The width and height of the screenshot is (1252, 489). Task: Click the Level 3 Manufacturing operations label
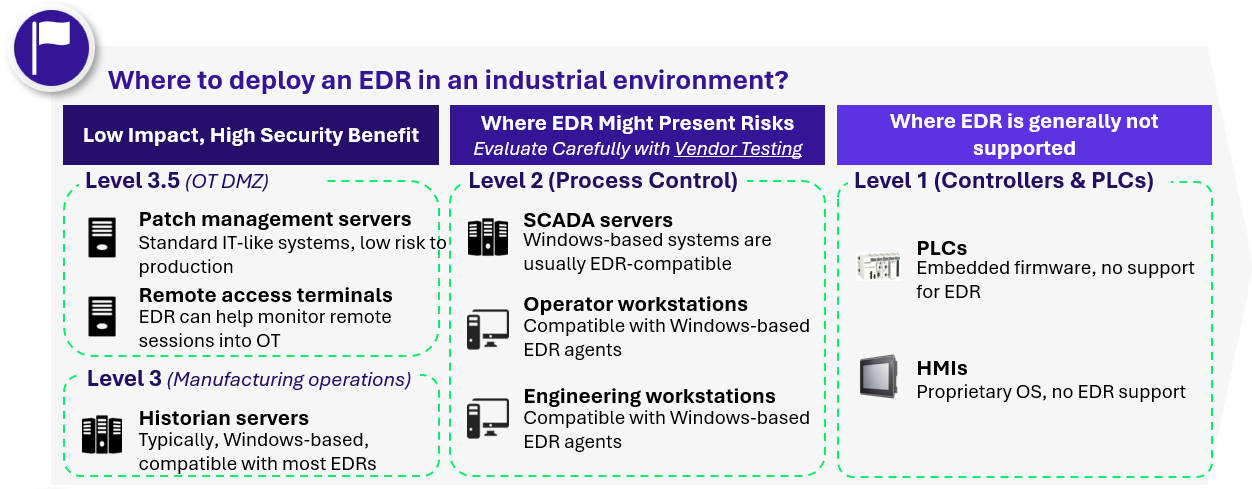[248, 379]
